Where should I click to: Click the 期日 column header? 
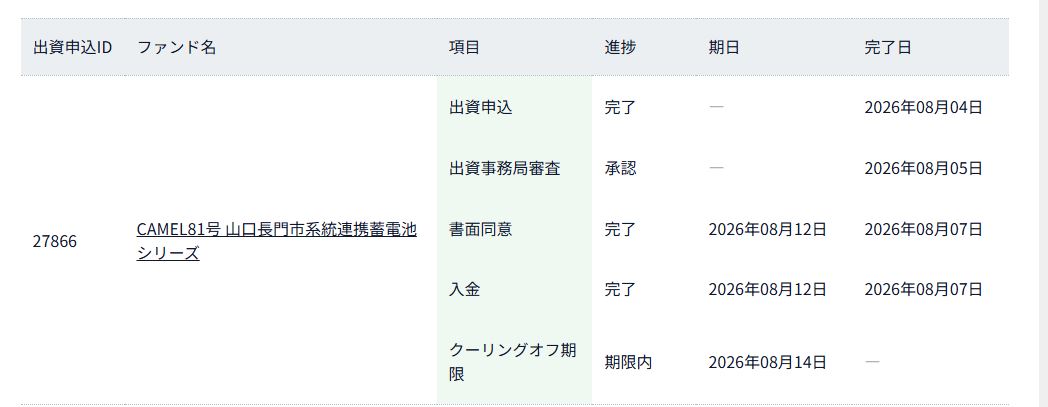point(724,47)
